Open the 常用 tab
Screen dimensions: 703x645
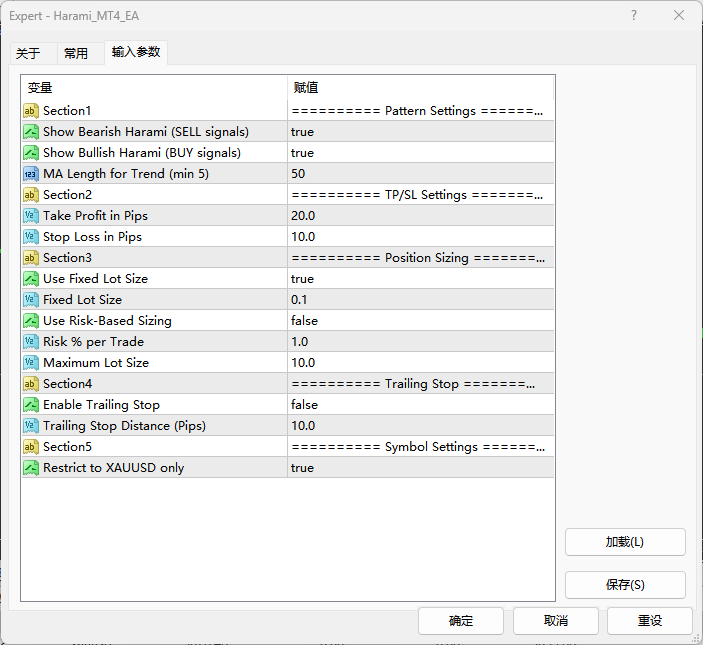coord(76,53)
